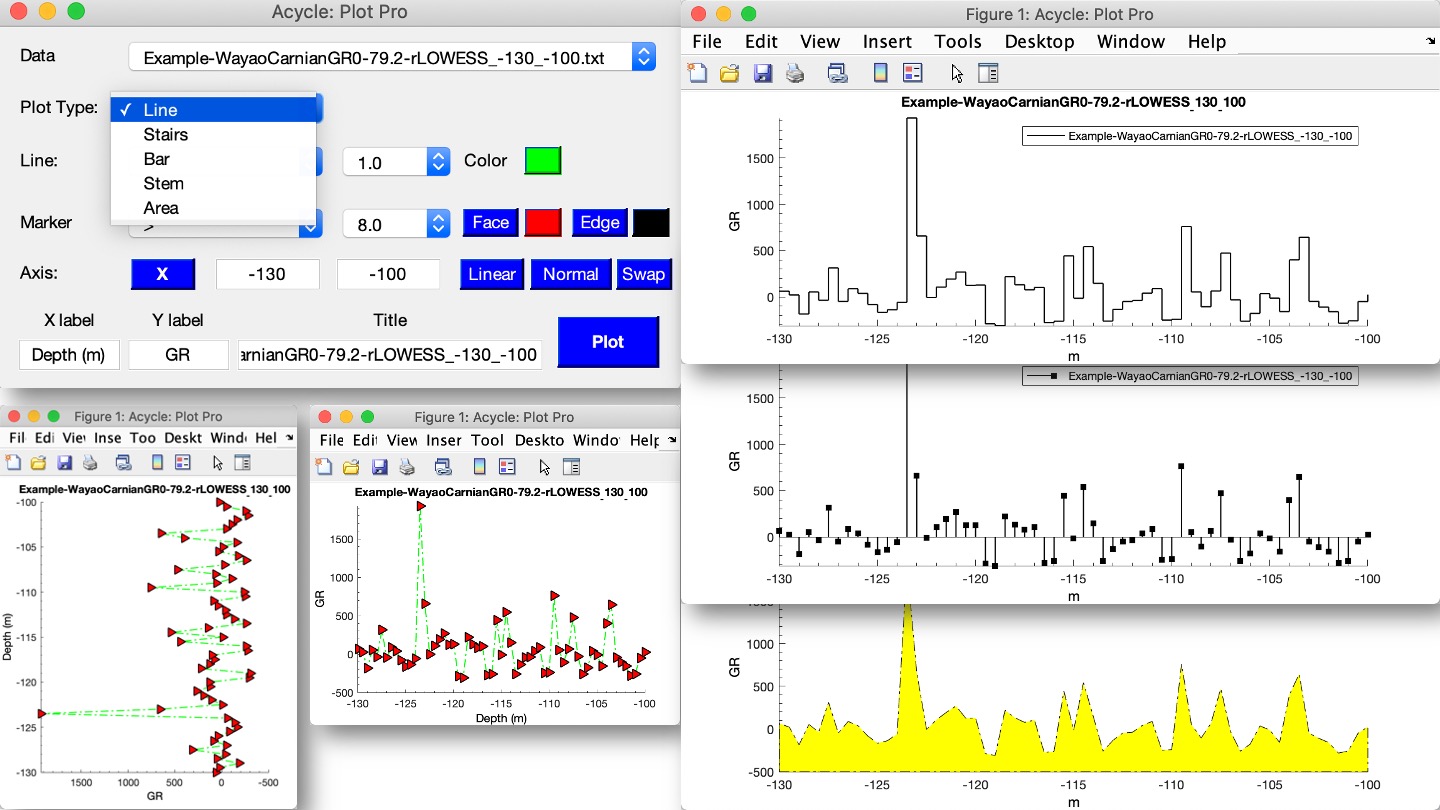
Task: Open Desktop menu in stairs plot window
Action: [1039, 41]
